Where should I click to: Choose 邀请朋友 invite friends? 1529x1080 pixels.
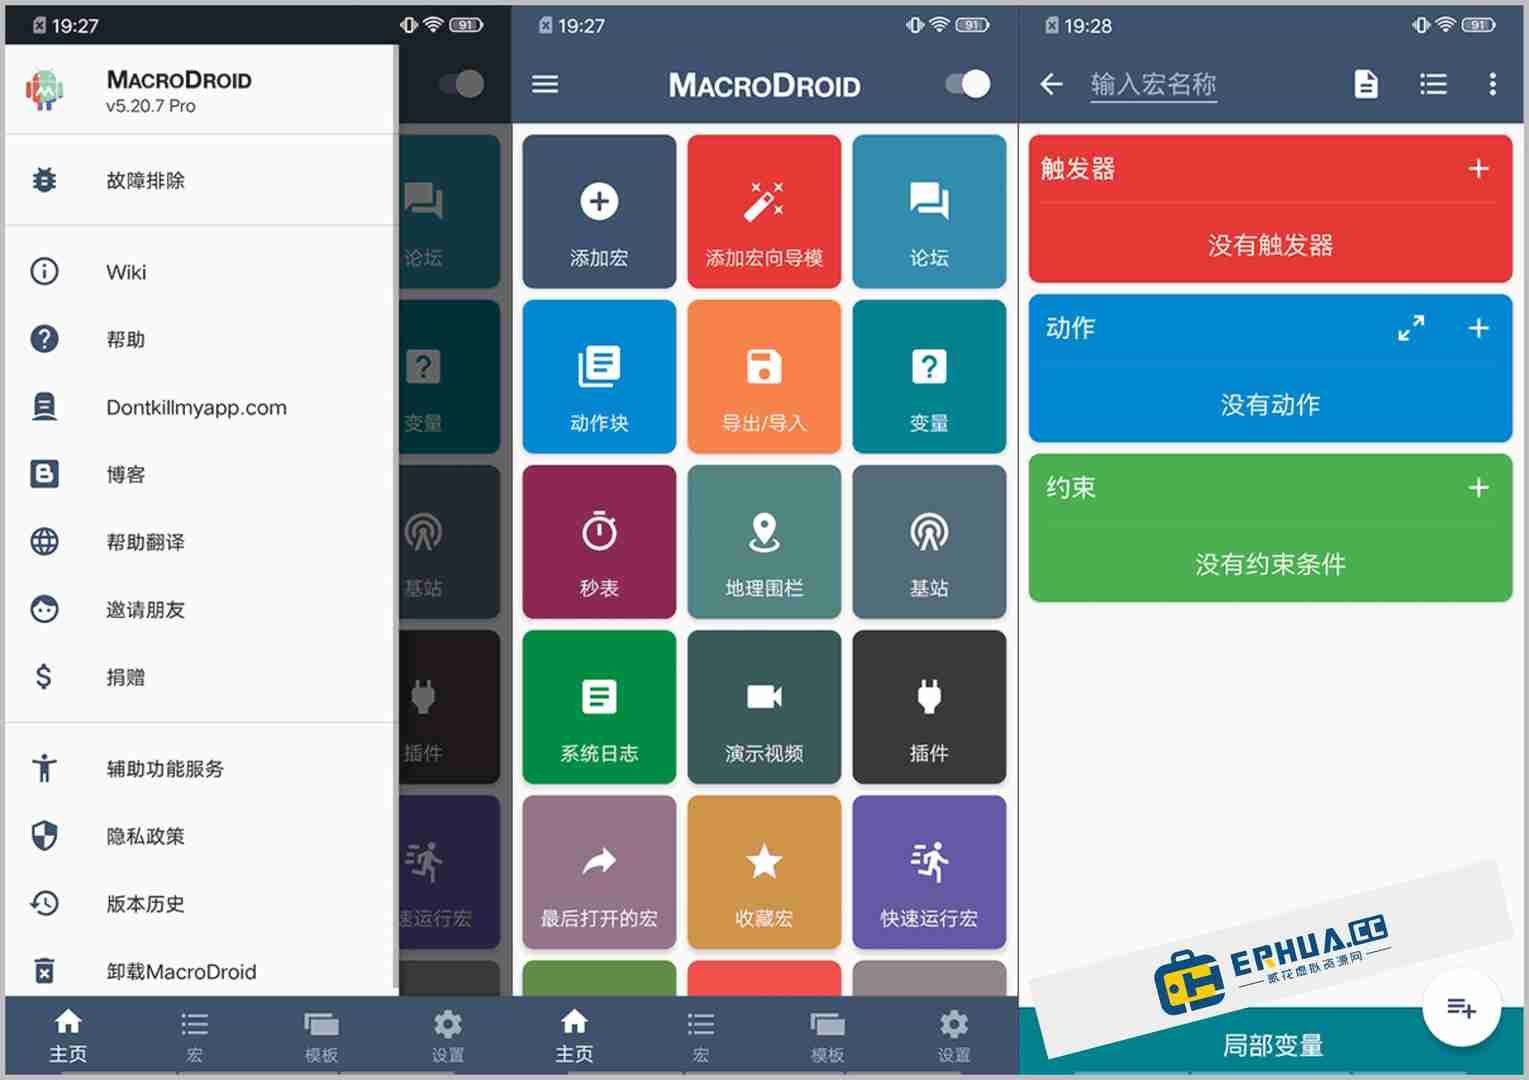tap(200, 609)
